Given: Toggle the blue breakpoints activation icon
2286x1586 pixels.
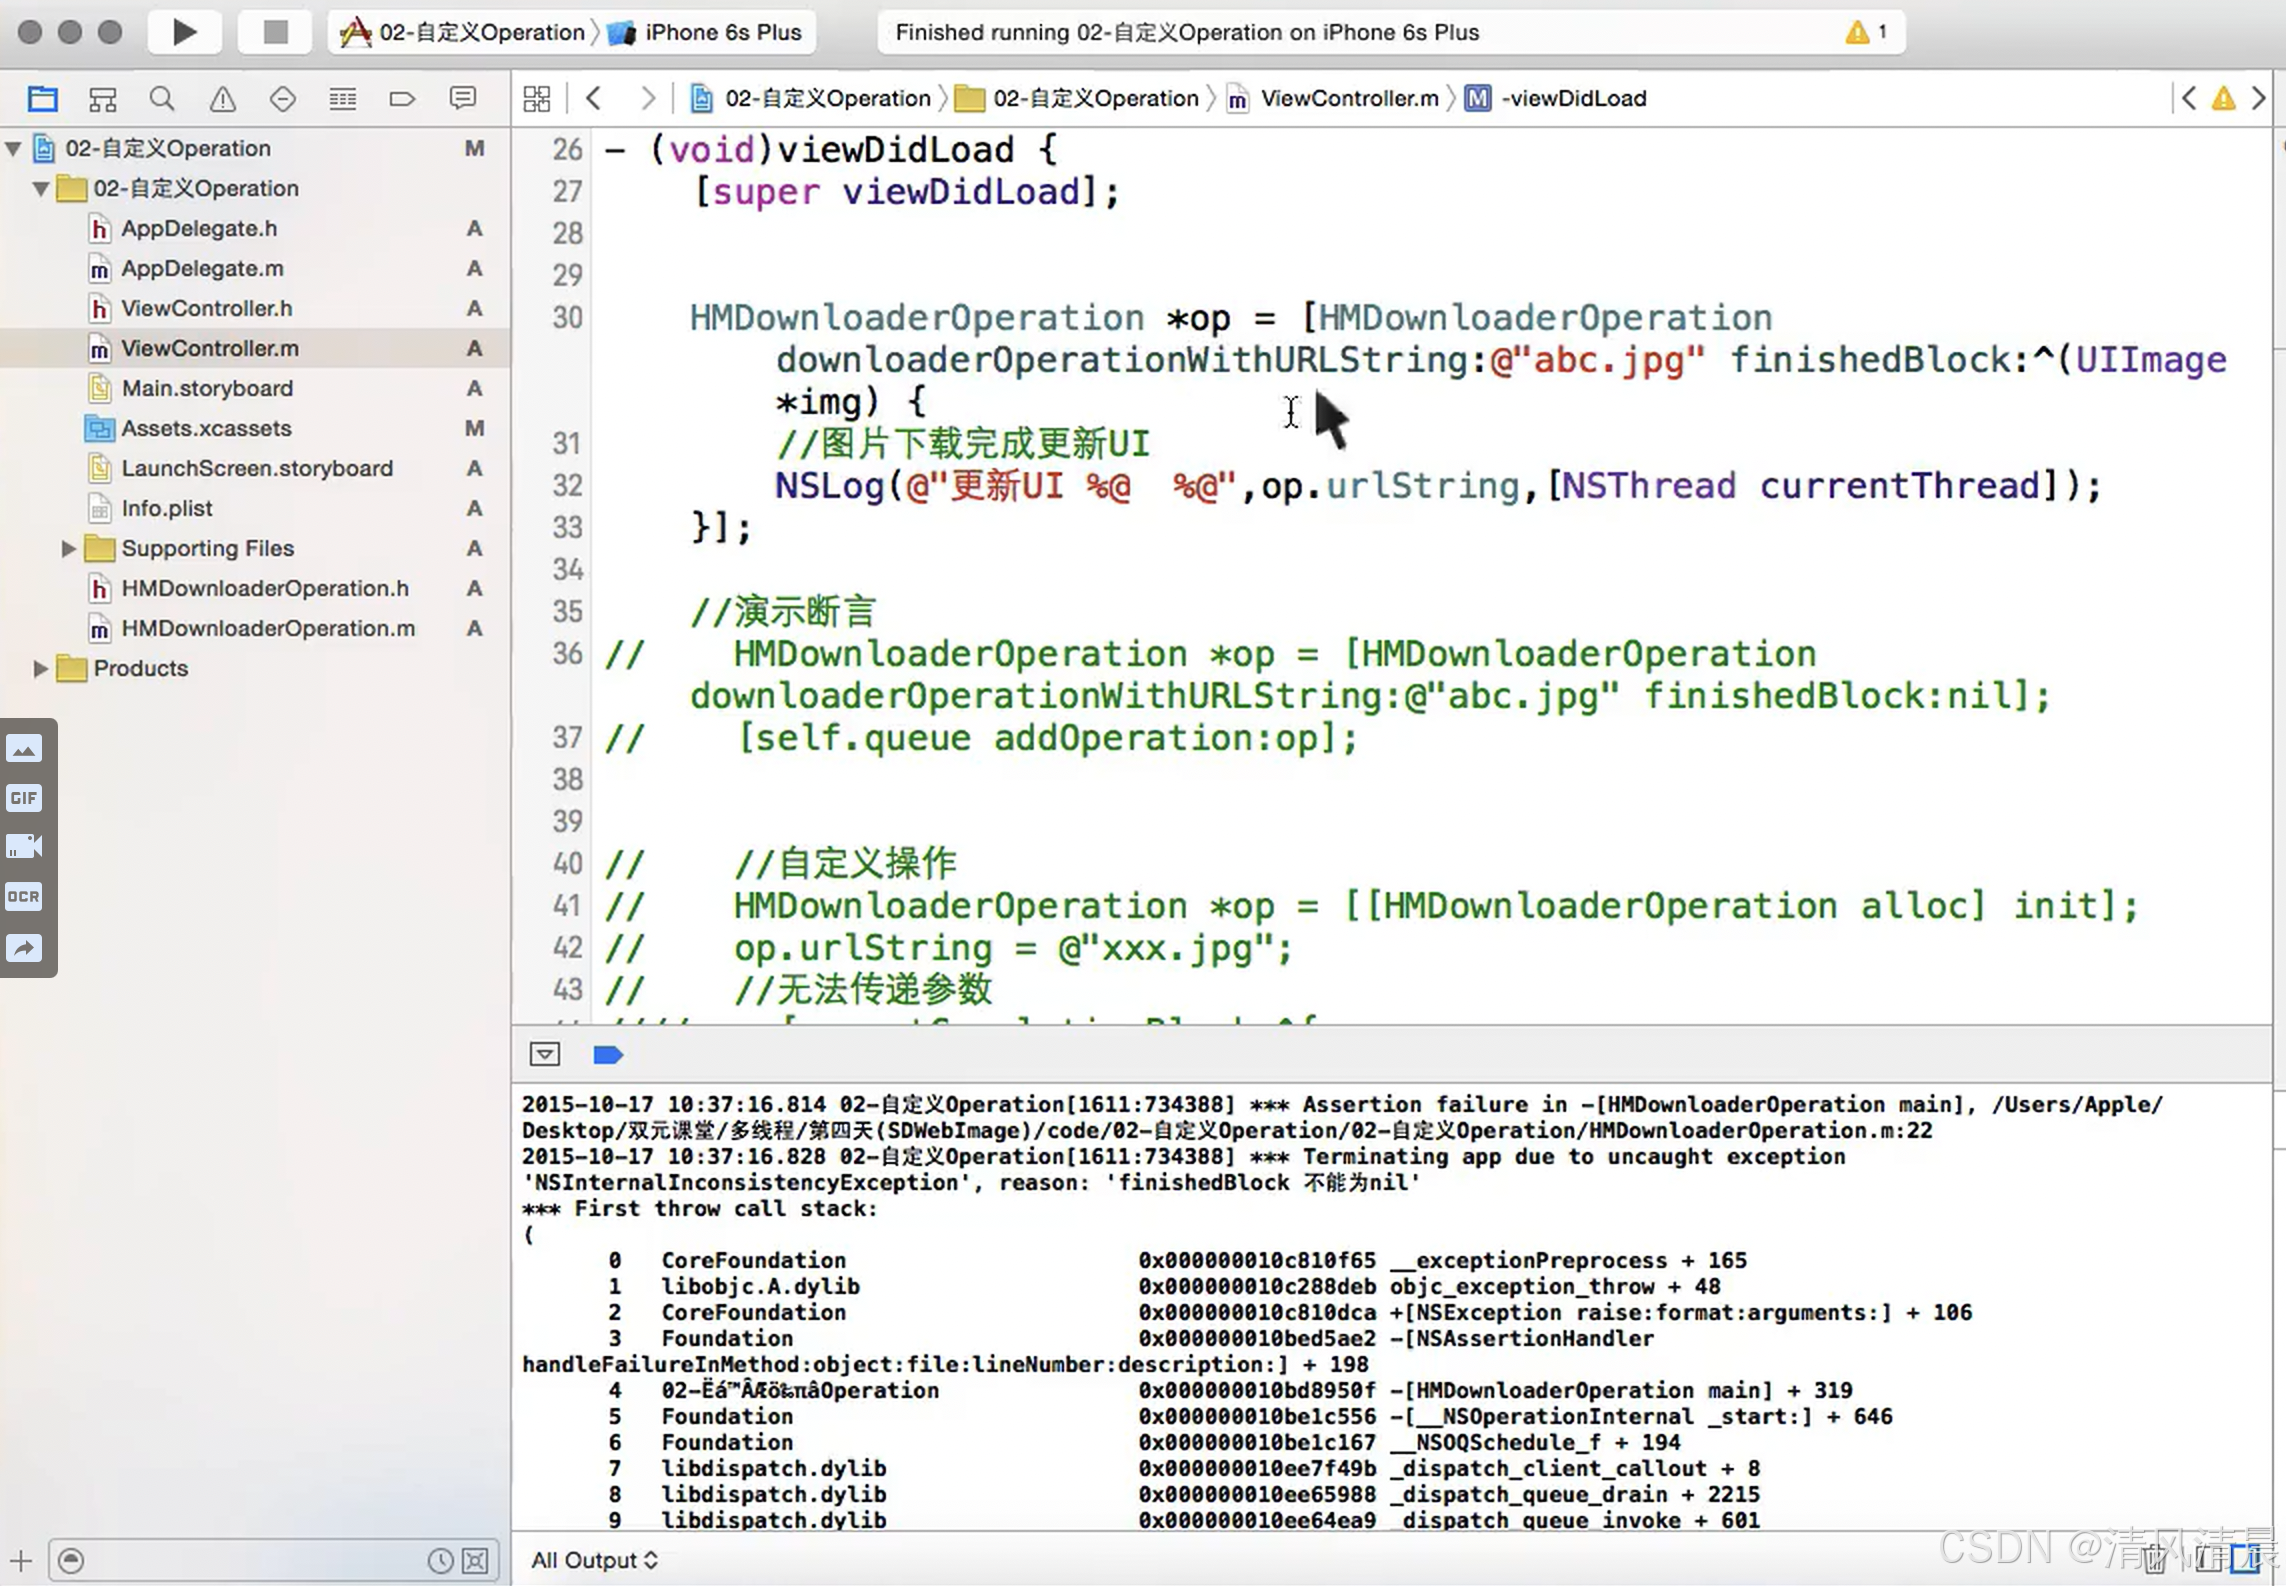Looking at the screenshot, I should point(607,1055).
